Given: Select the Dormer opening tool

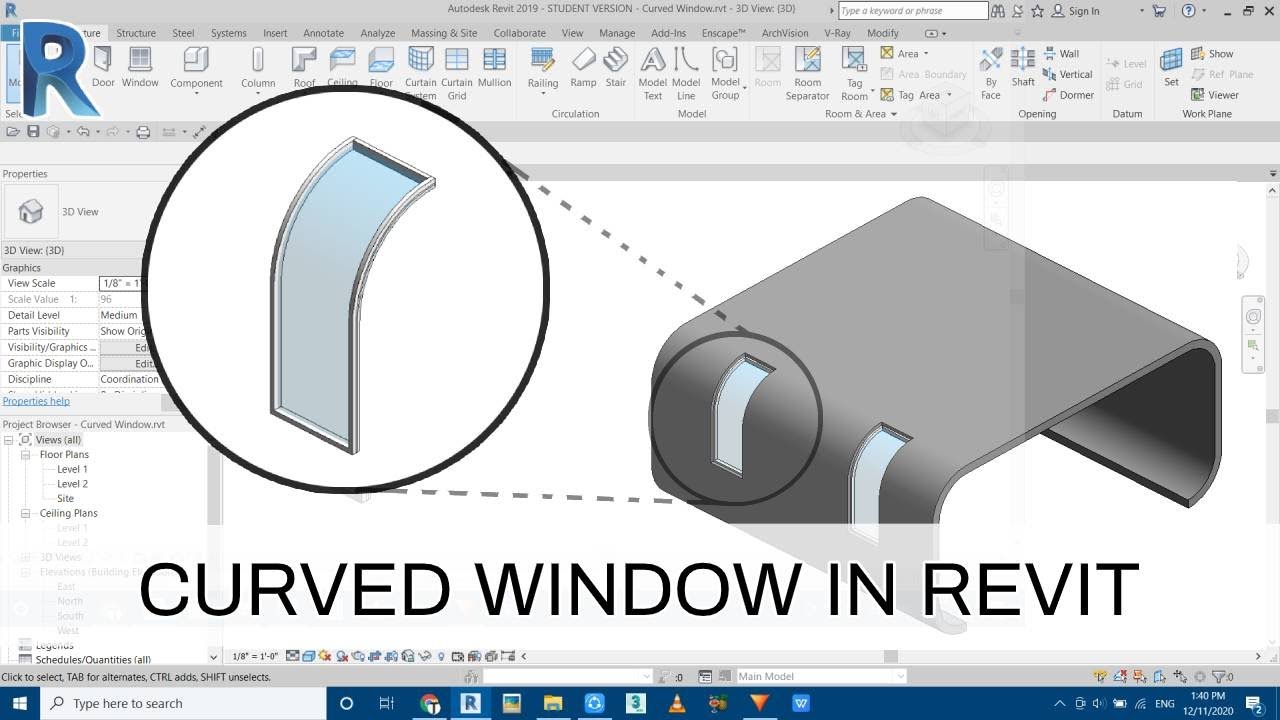Looking at the screenshot, I should click(x=1068, y=95).
